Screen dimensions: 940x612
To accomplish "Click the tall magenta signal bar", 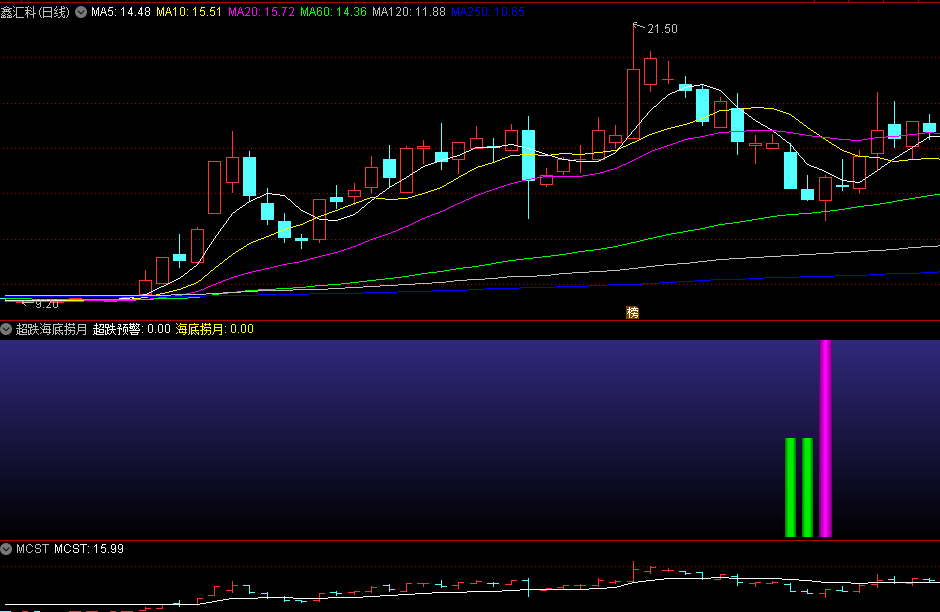I will click(x=825, y=438).
